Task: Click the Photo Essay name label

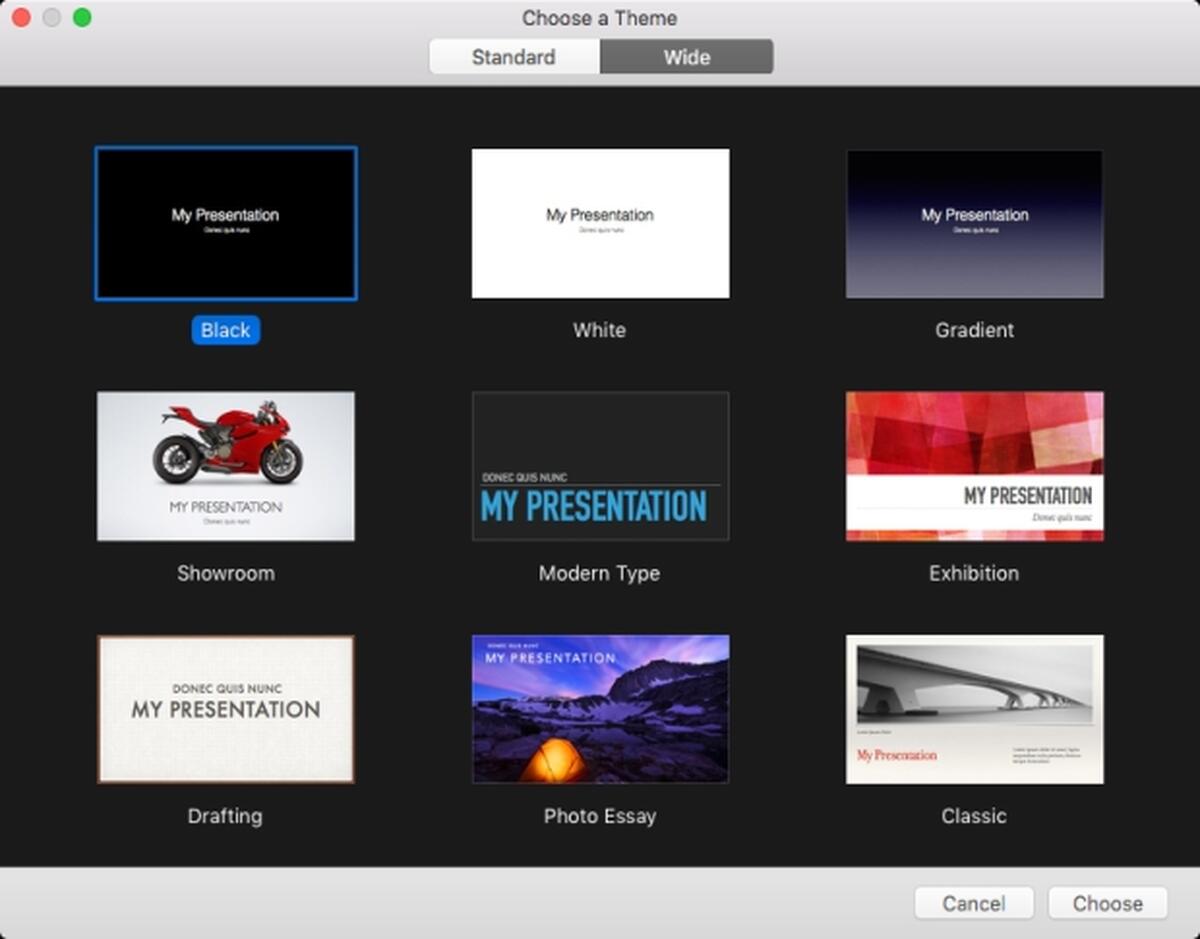Action: (600, 816)
